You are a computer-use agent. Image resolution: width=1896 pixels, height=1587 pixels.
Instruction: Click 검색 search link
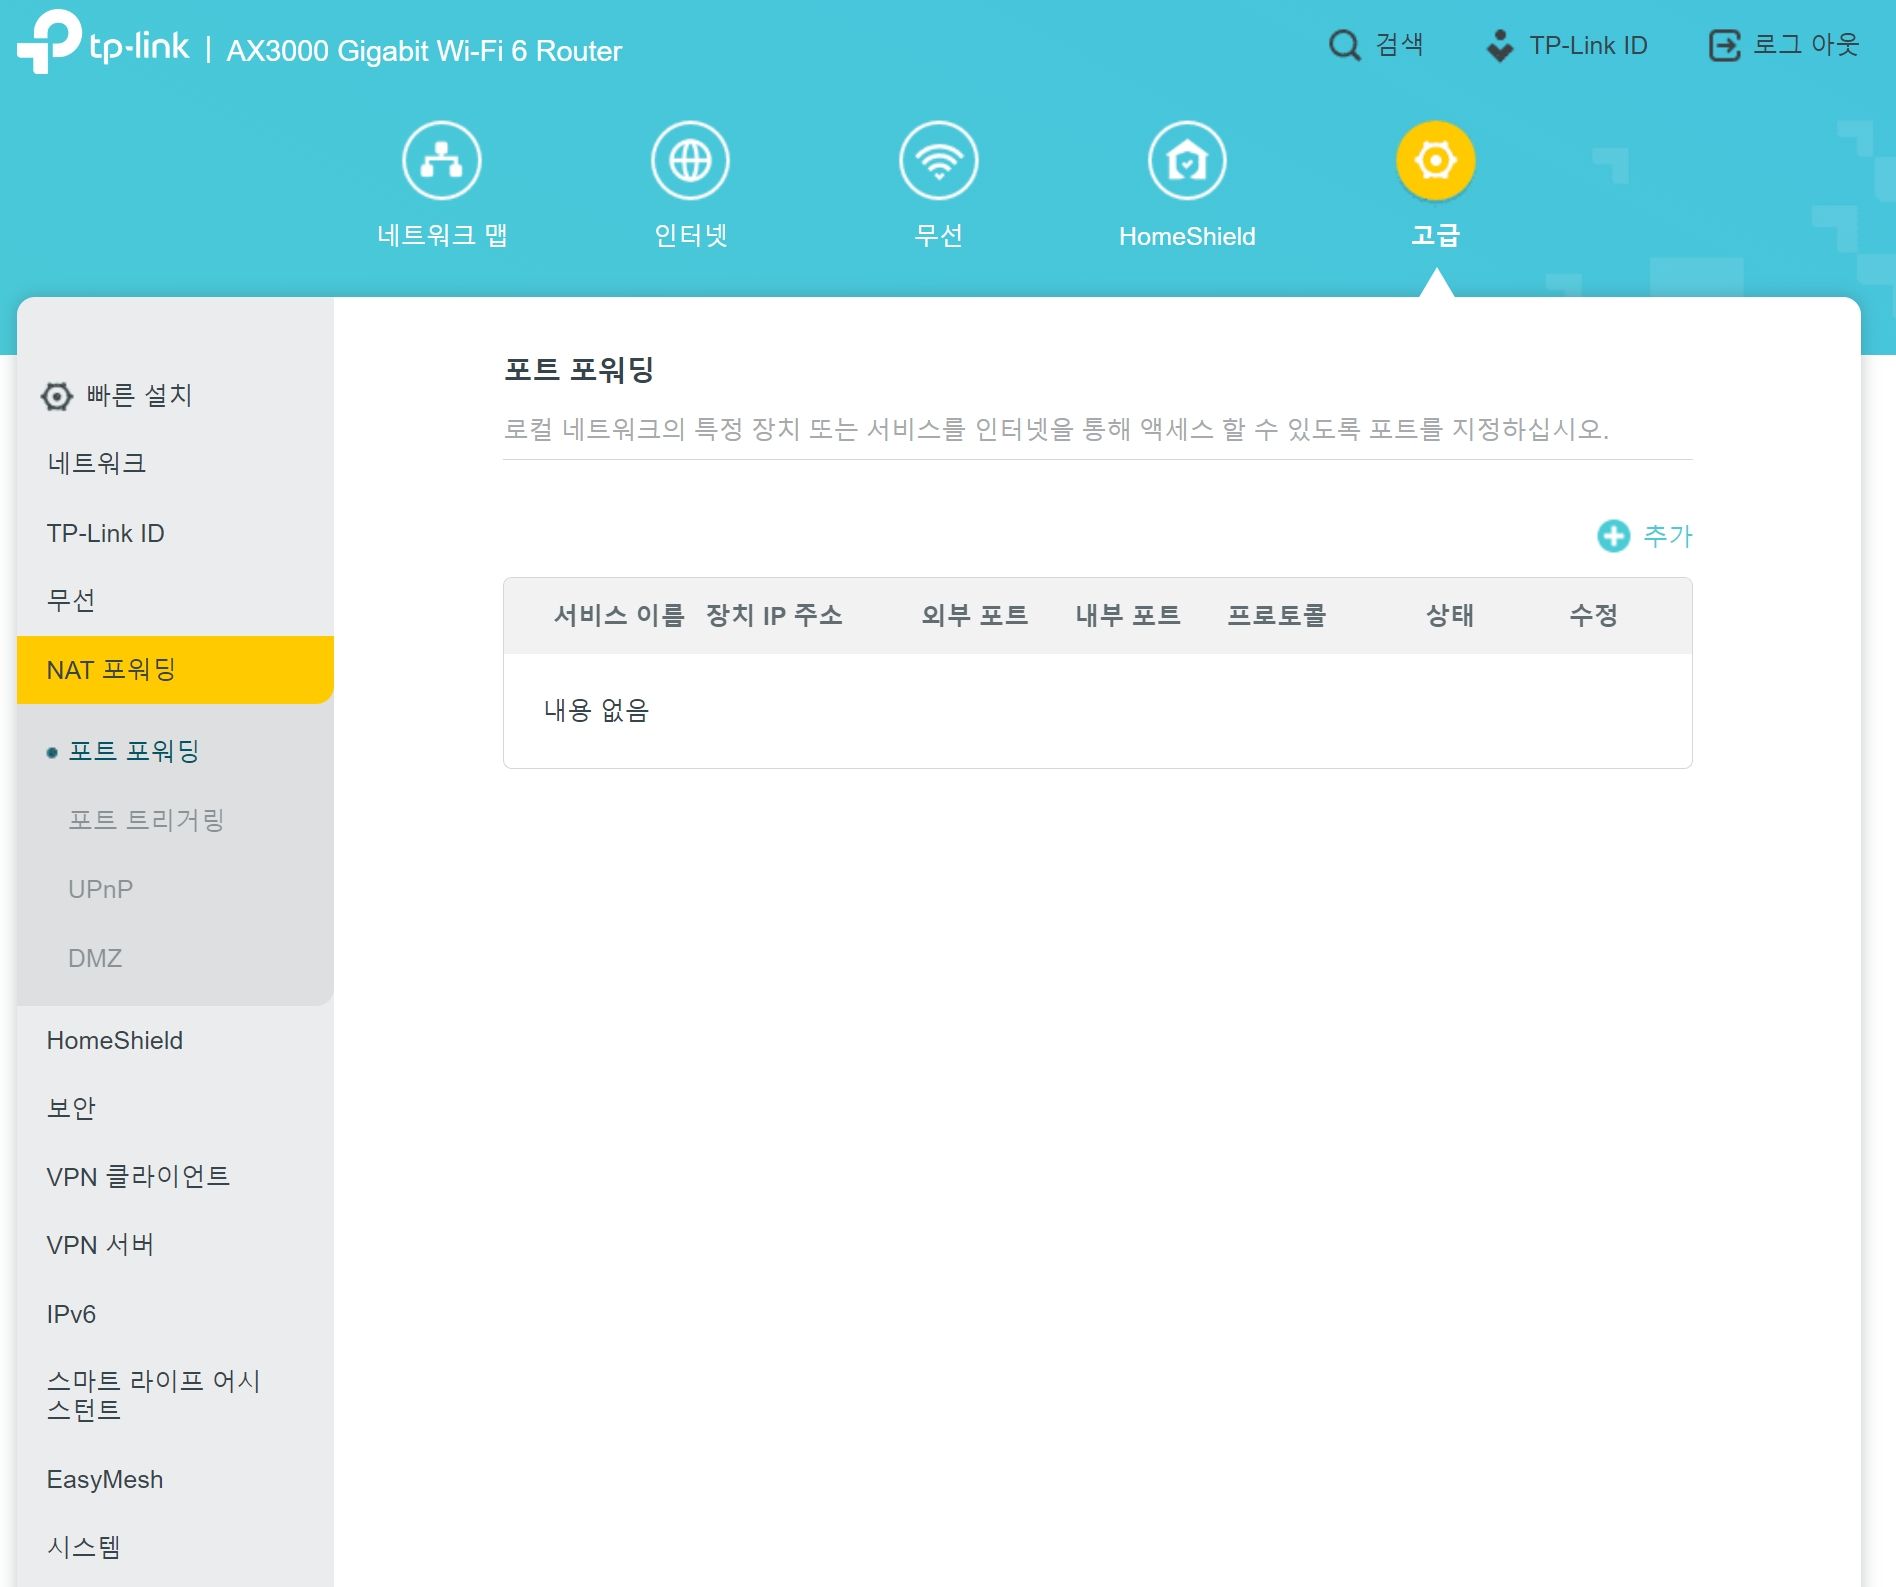1399,45
